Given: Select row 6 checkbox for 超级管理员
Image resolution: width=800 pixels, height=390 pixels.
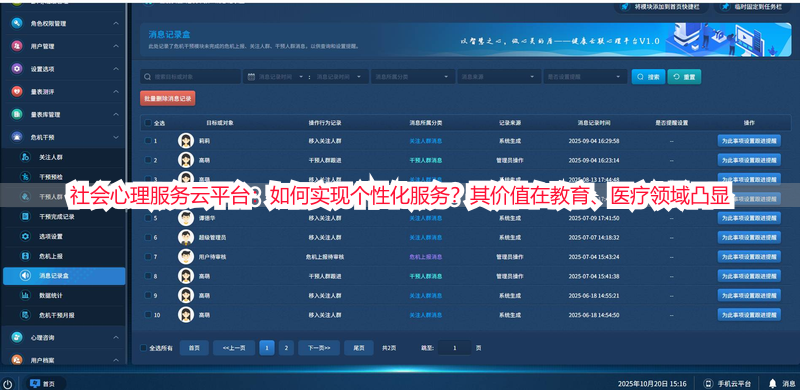Looking at the screenshot, I should tap(148, 237).
